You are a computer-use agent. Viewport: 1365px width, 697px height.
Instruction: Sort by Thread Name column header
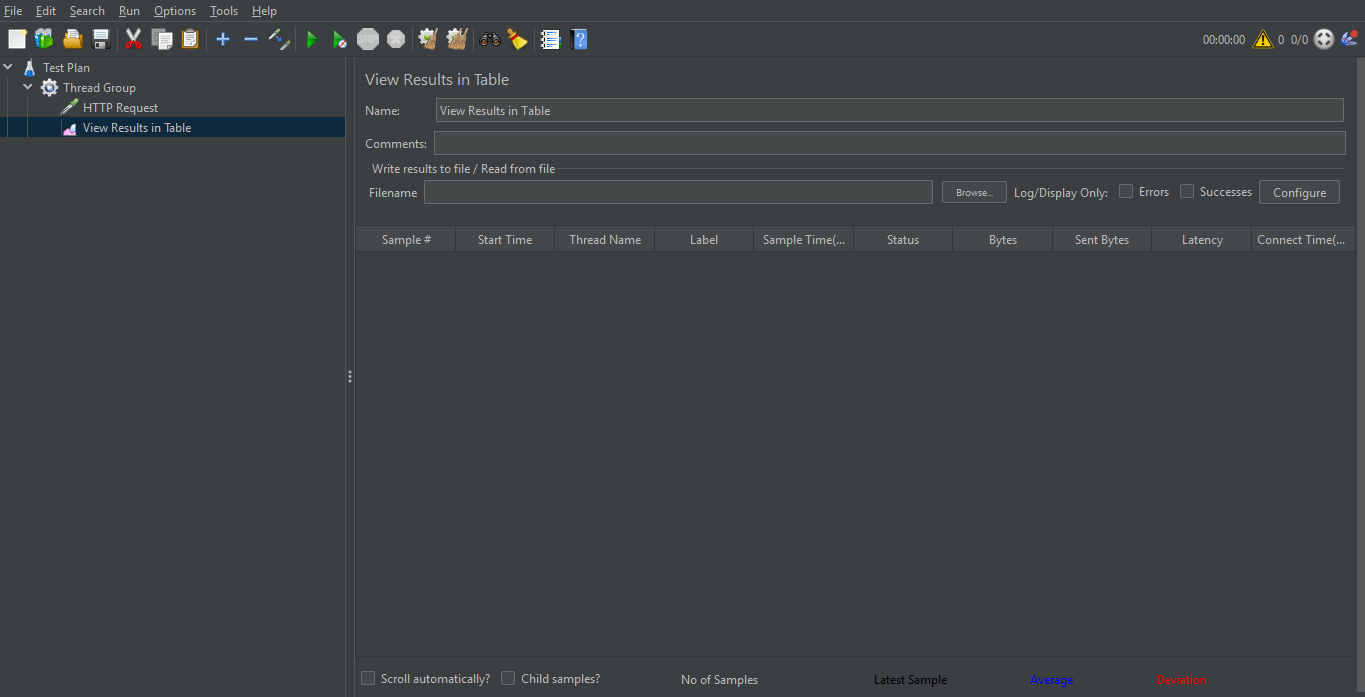pyautogui.click(x=605, y=240)
